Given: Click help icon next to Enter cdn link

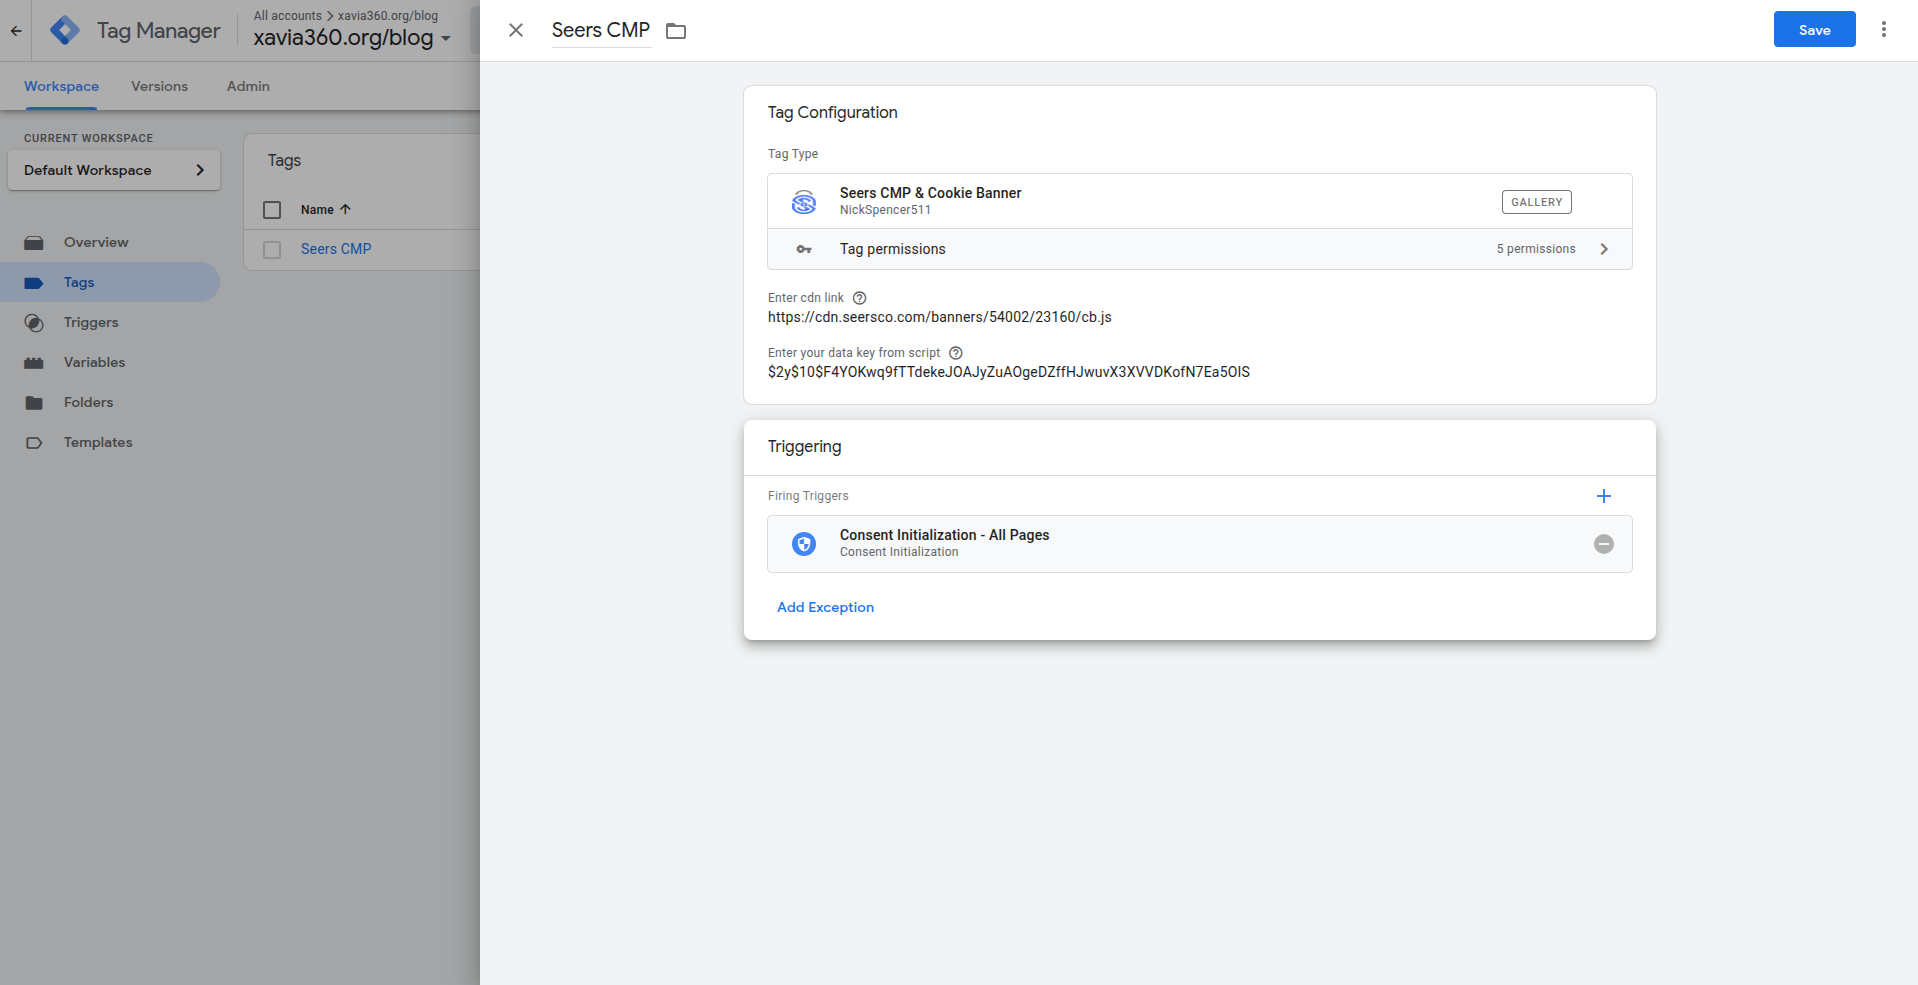Looking at the screenshot, I should click(859, 298).
